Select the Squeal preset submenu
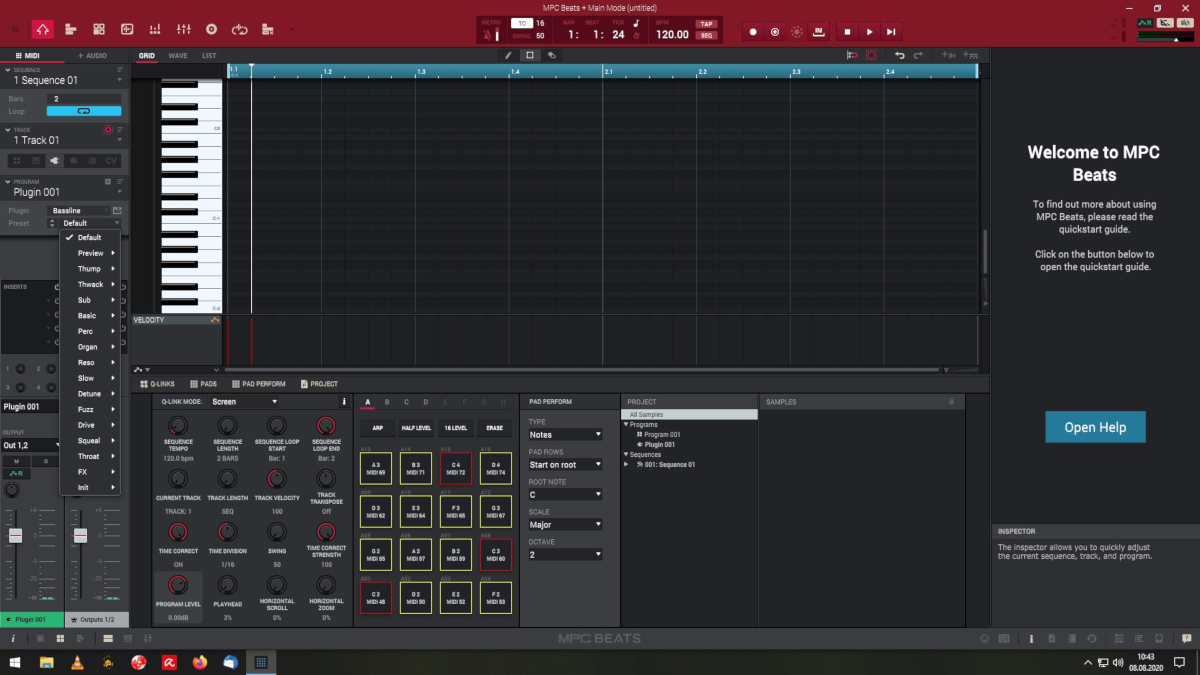The image size is (1200, 675). coord(90,440)
